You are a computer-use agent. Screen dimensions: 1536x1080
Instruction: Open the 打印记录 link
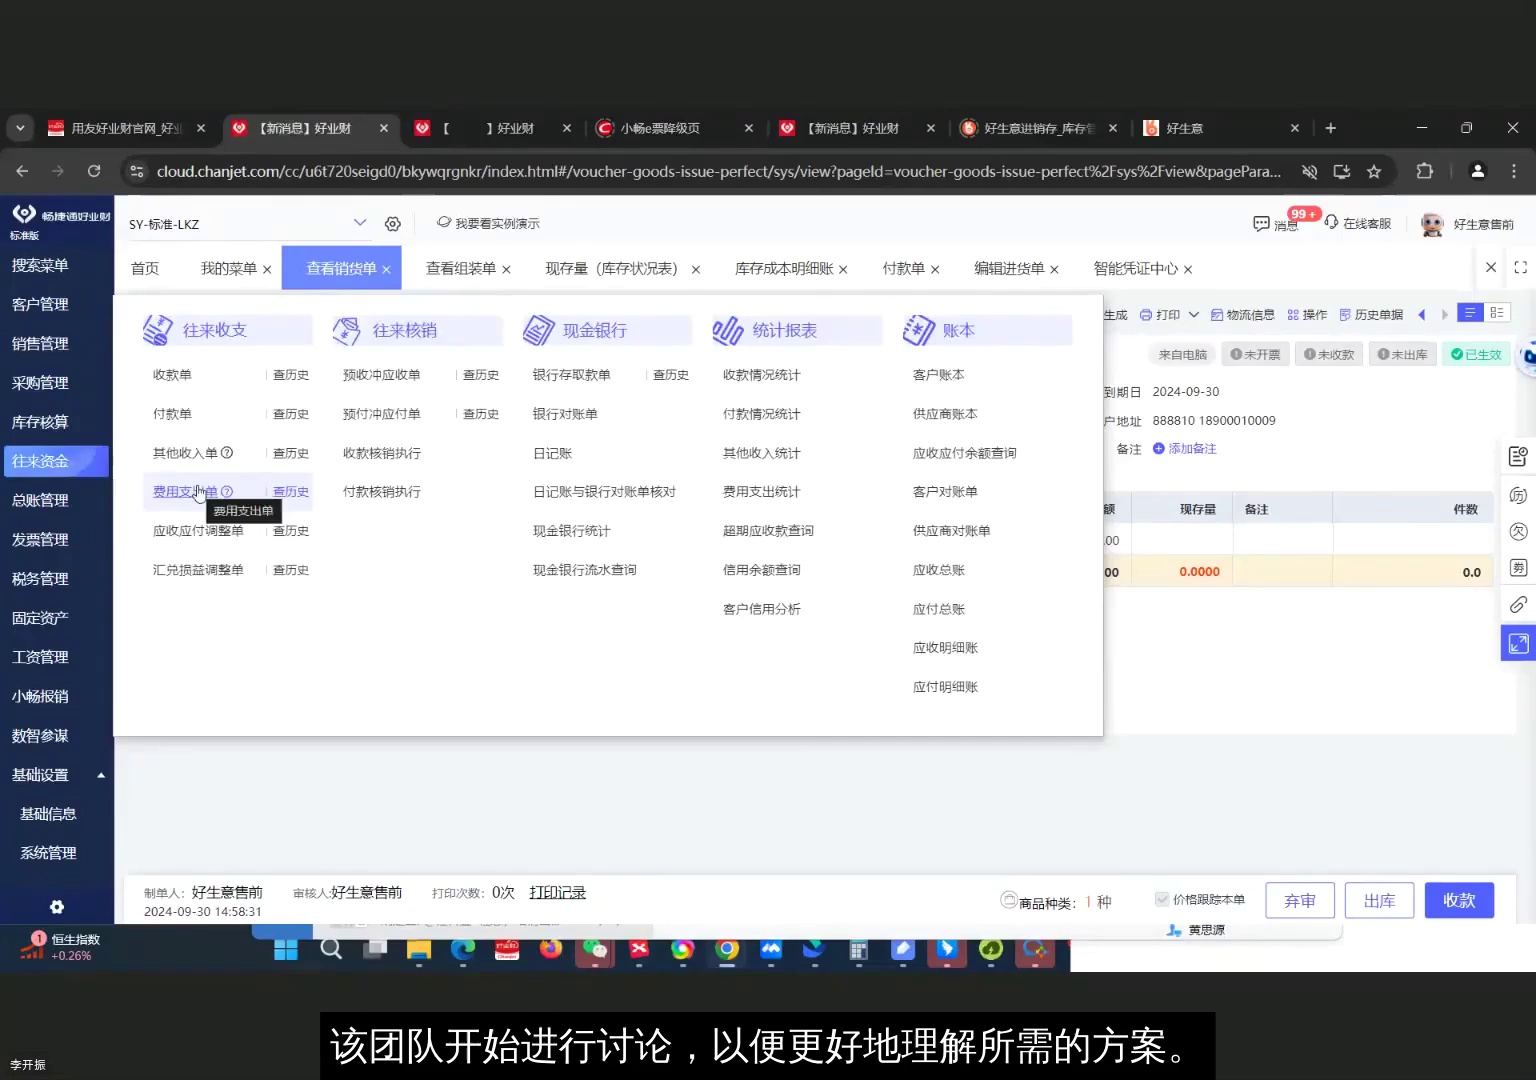click(556, 892)
